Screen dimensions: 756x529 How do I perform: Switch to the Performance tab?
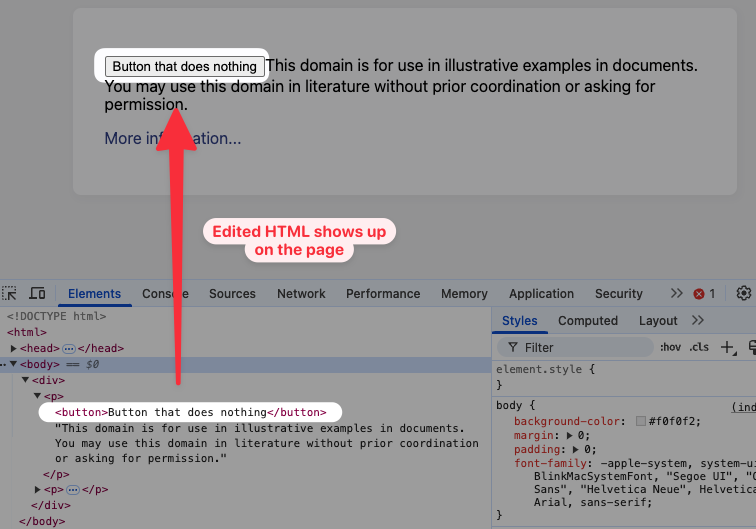(x=383, y=294)
